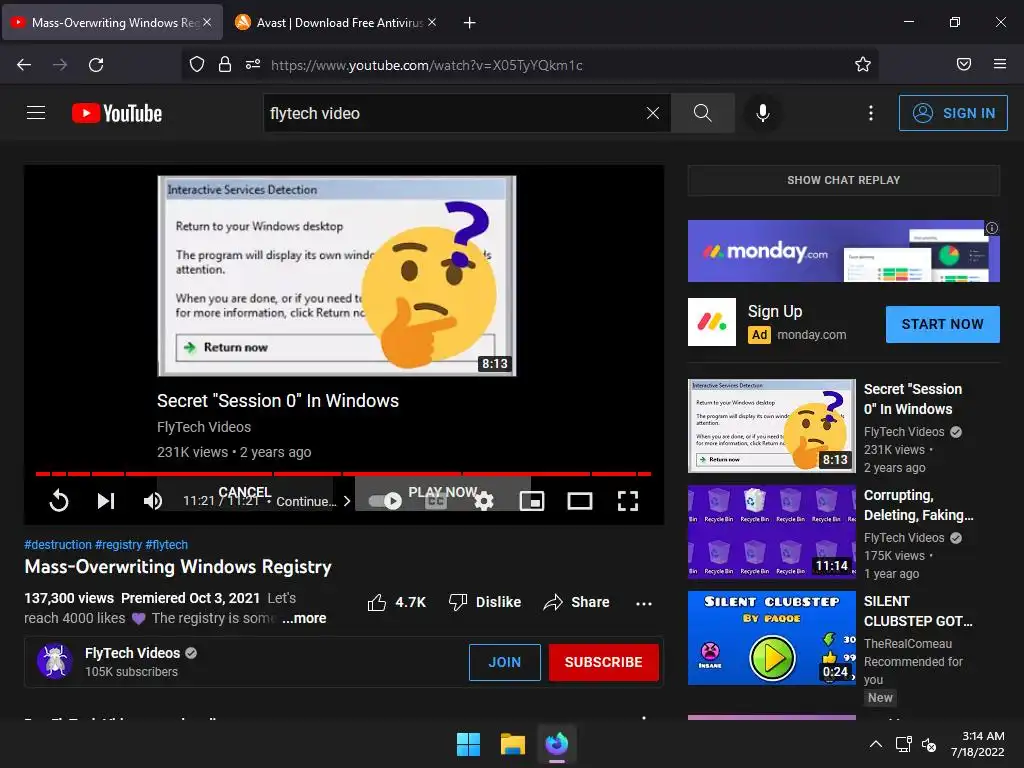Open taskbar volume muted icon

click(x=929, y=744)
